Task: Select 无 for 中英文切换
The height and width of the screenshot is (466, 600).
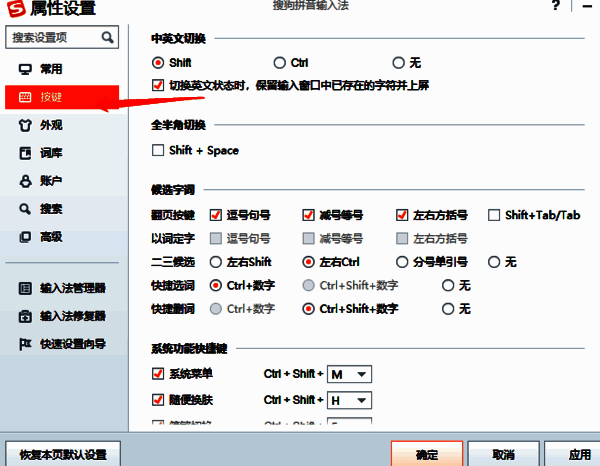Action: [x=399, y=62]
